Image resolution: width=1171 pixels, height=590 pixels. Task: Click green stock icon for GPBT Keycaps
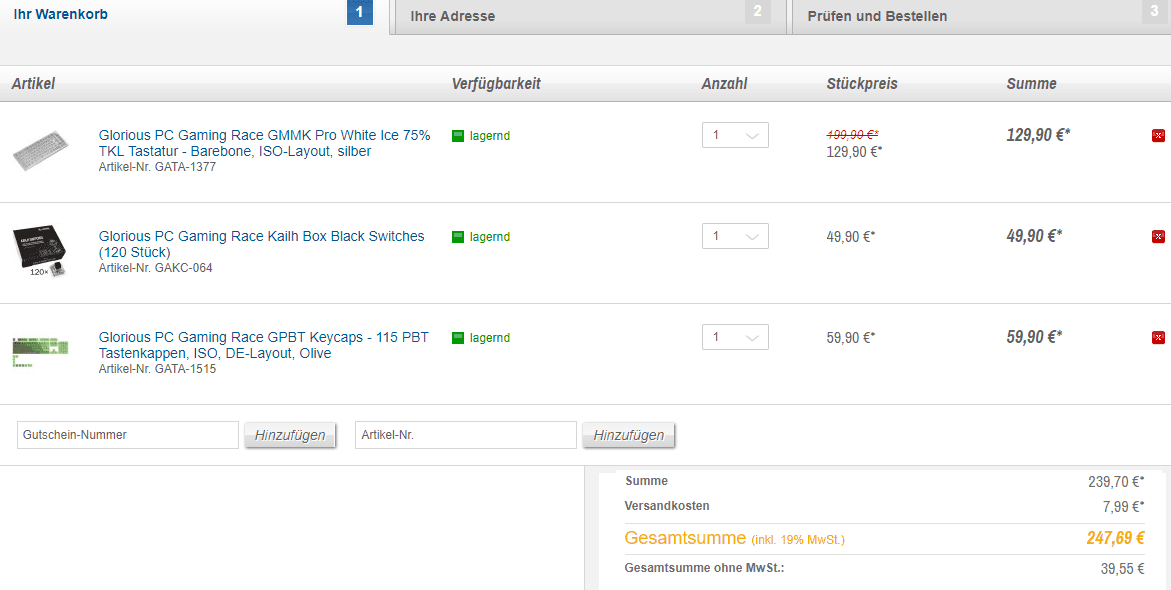click(458, 338)
